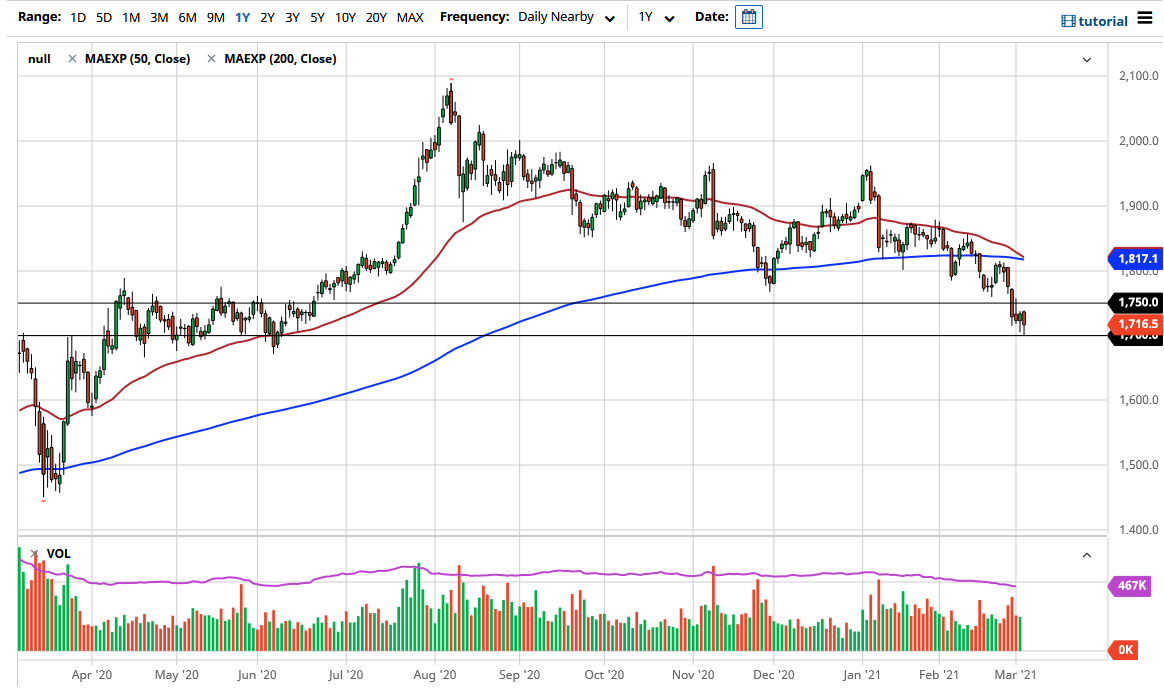Open the hamburger menu icon
Viewport: 1164px width, 700px height.
[x=1145, y=18]
